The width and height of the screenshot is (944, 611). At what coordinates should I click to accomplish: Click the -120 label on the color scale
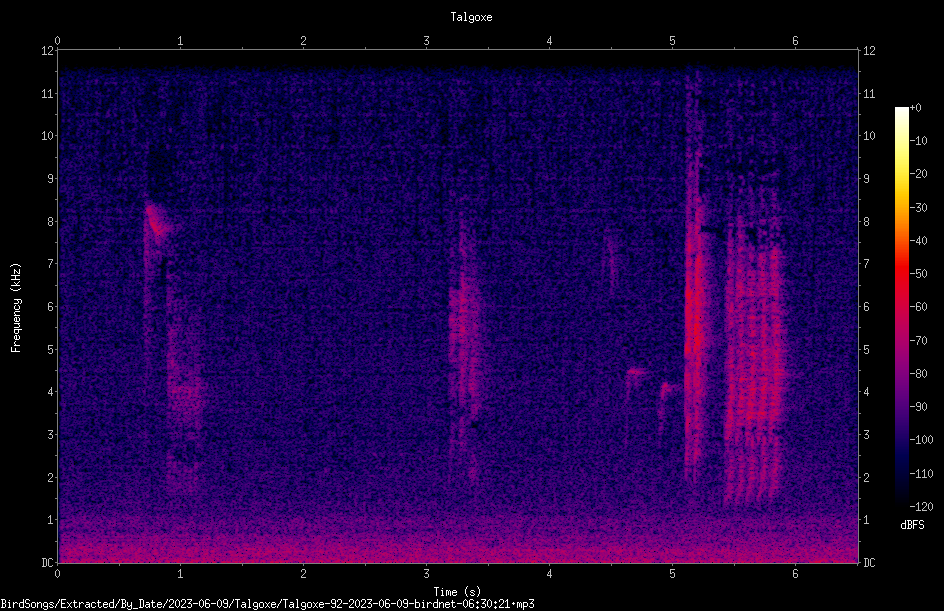[921, 507]
